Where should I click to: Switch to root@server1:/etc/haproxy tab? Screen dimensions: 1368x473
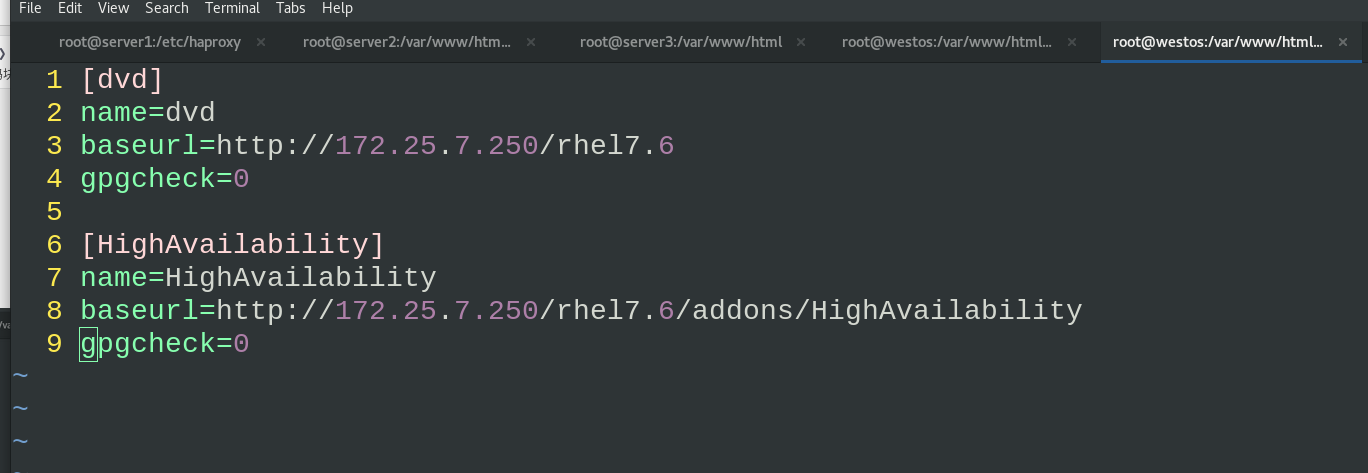(x=150, y=42)
